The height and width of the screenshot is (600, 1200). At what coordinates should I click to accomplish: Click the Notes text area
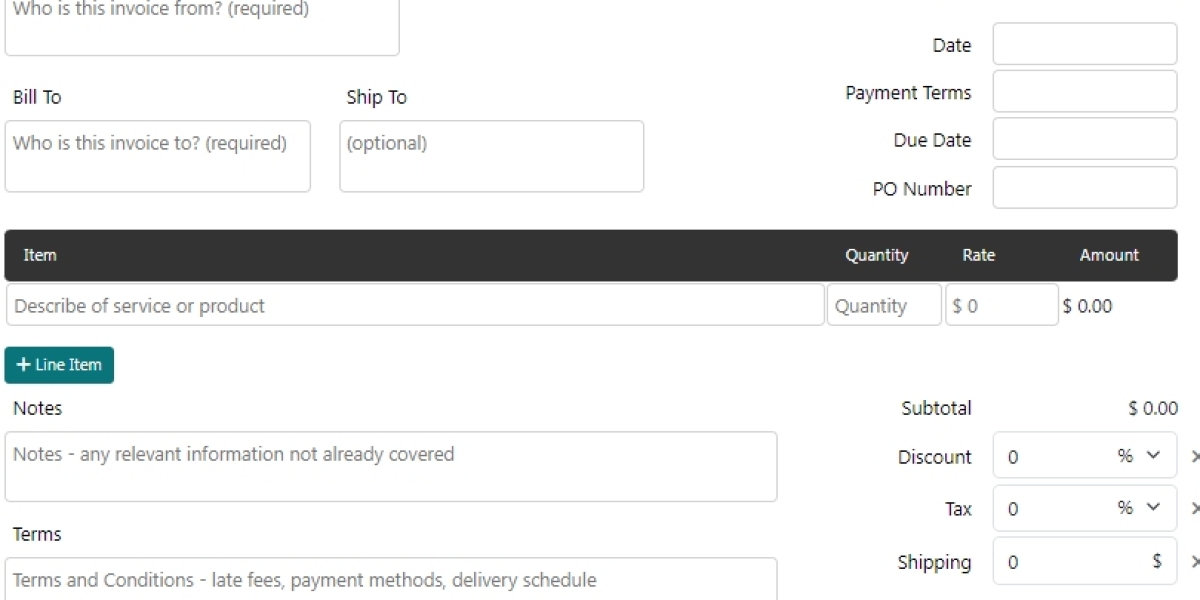390,466
